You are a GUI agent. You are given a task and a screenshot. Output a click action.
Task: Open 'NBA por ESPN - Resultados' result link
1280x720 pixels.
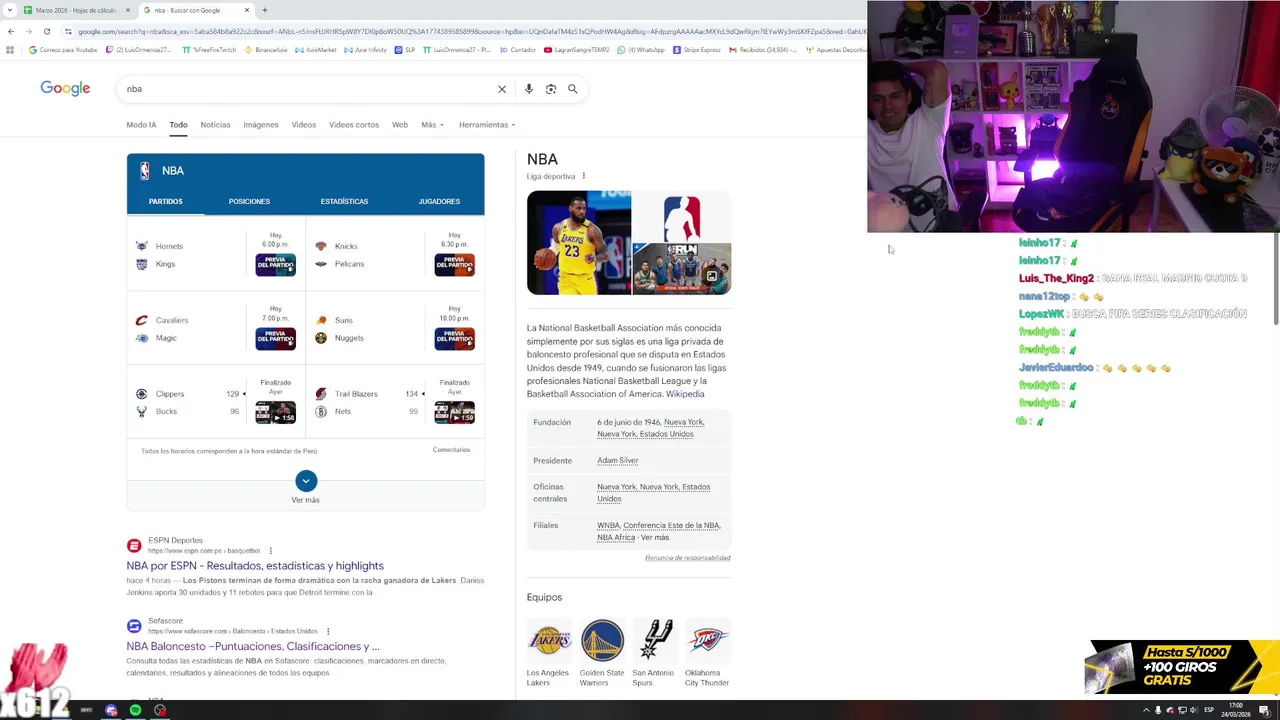pyautogui.click(x=255, y=566)
